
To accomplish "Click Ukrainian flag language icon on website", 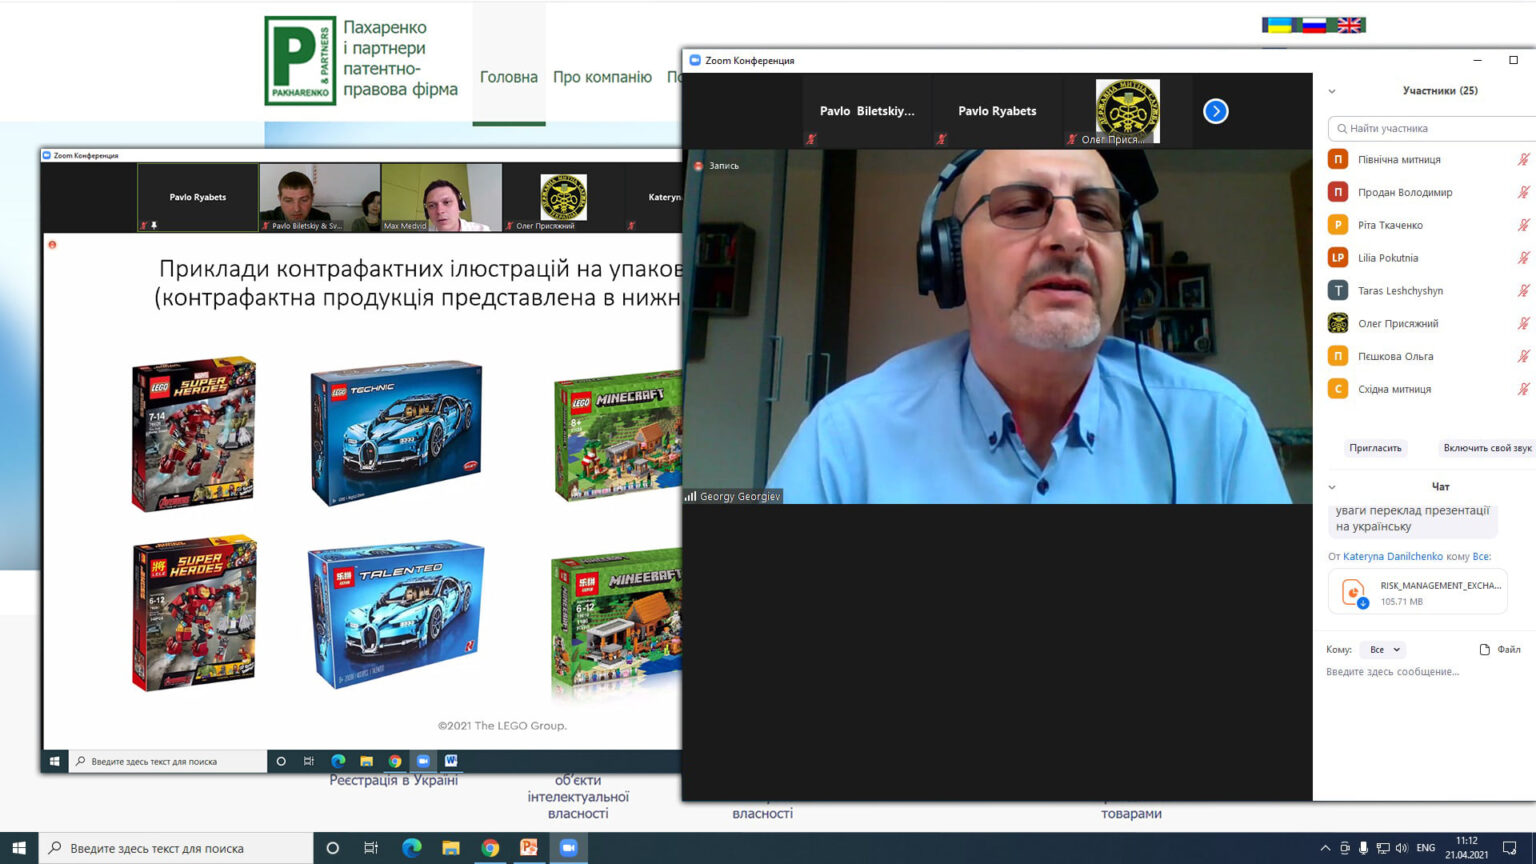I will coord(1277,25).
